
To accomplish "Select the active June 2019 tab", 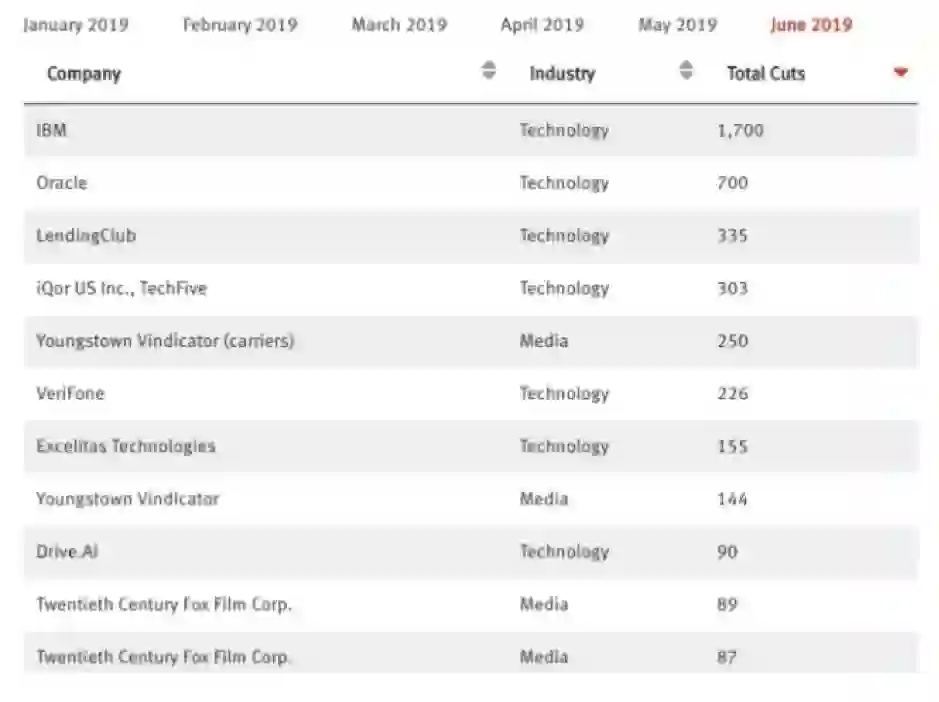I will [x=811, y=25].
